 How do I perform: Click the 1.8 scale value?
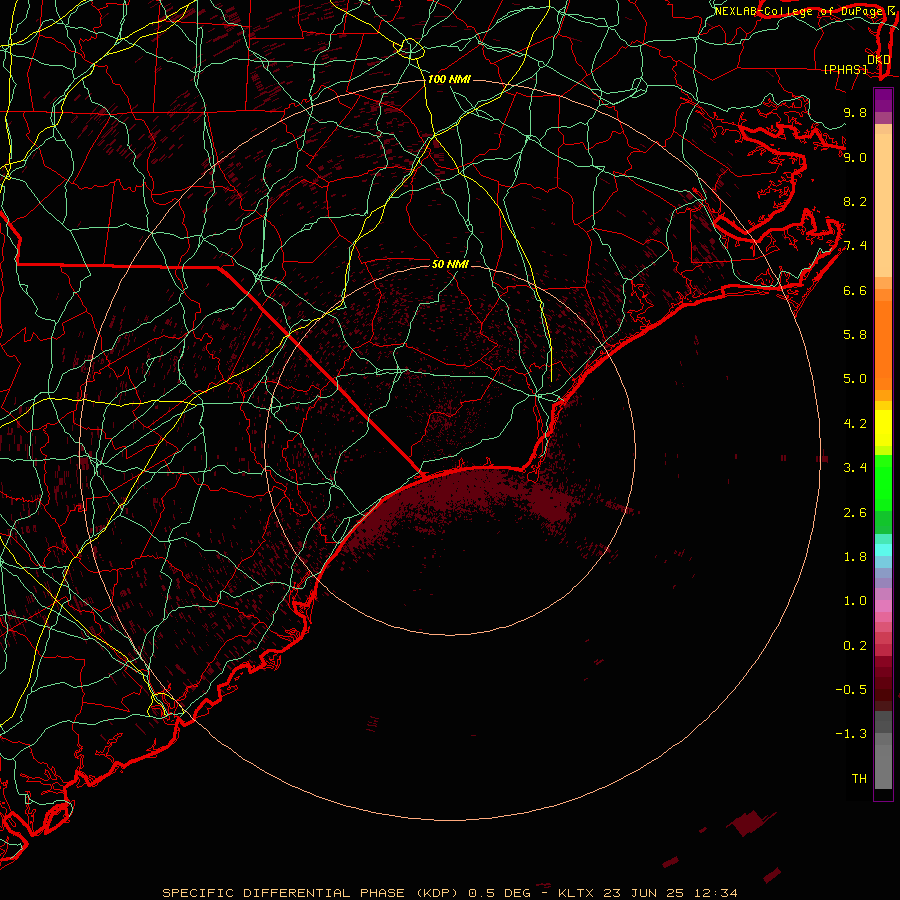[x=855, y=557]
